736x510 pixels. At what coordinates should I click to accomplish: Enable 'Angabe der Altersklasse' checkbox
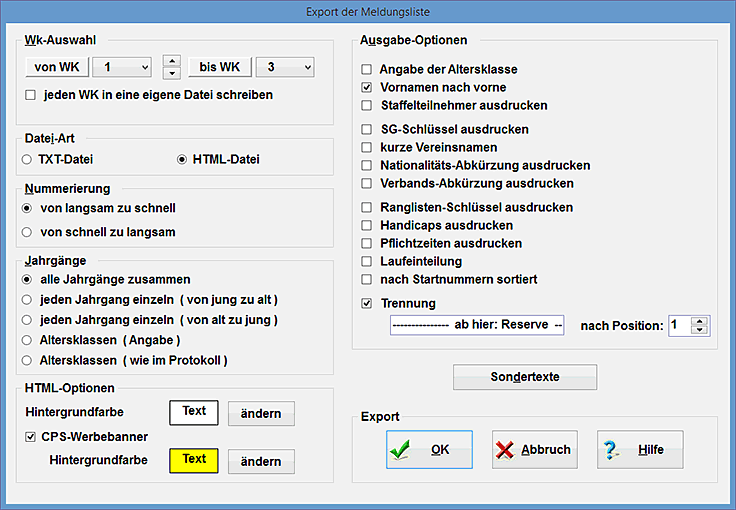367,70
